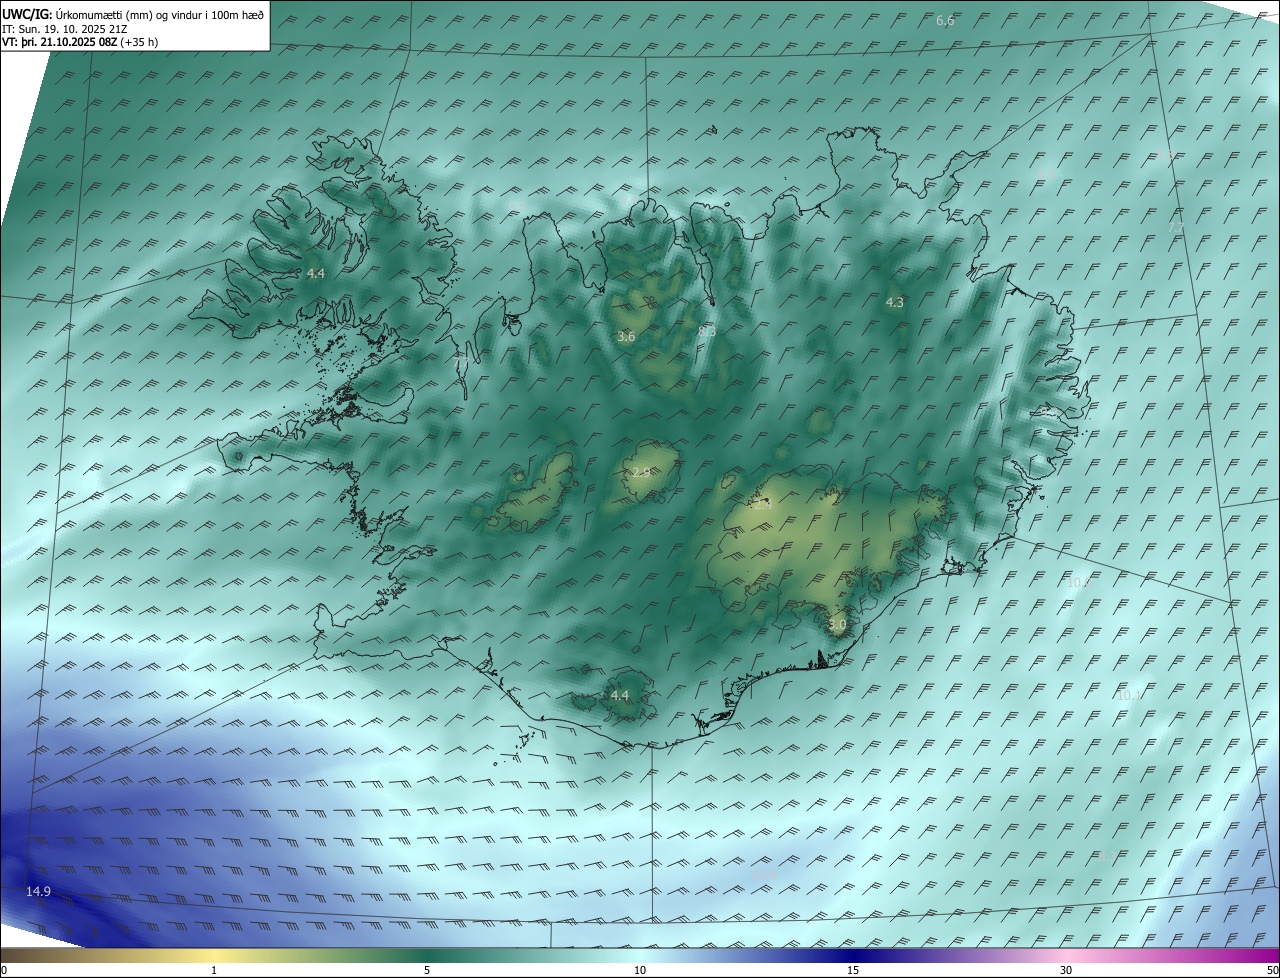Screen dimensions: 1280x978
Task: Click the dark navy segment of the color bar
Action: (853, 955)
